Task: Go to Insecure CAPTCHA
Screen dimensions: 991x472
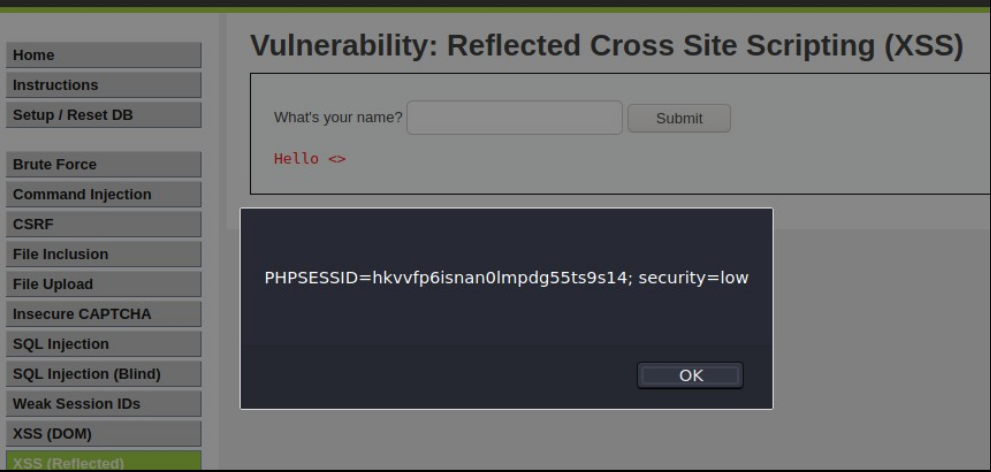Action: [x=104, y=314]
